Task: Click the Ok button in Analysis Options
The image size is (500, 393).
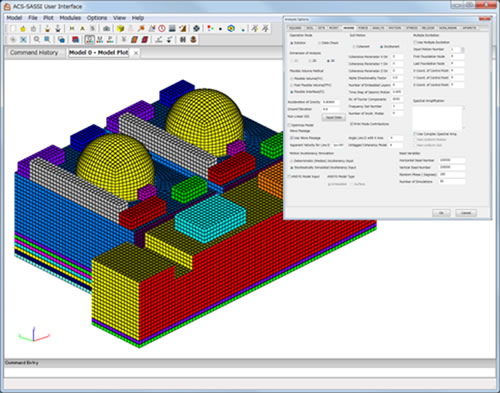Action: coord(441,213)
